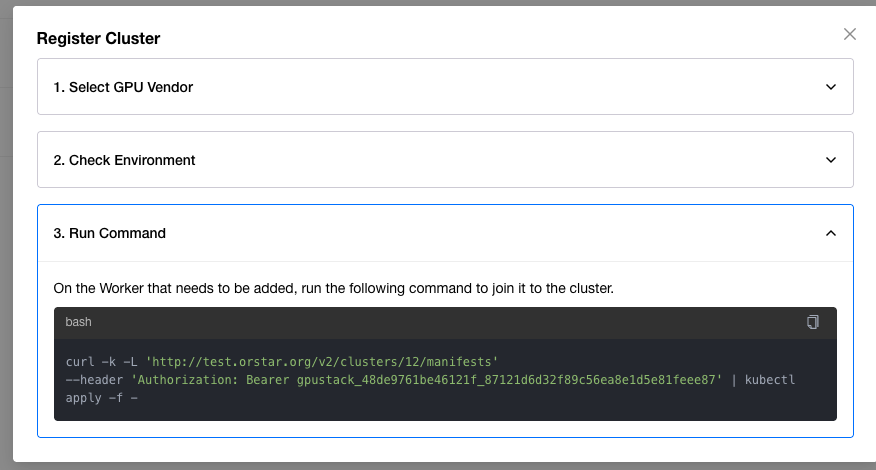This screenshot has width=876, height=470.
Task: Expand the Check Environment chevron arrow
Action: point(831,160)
